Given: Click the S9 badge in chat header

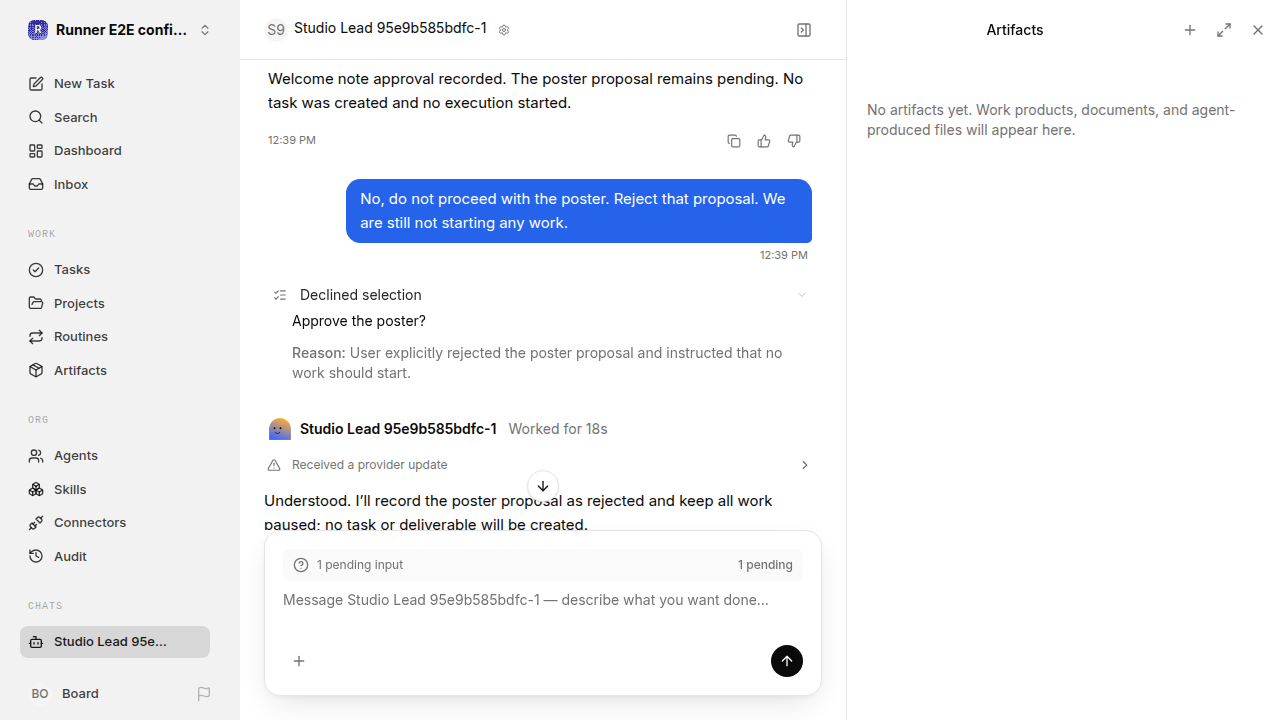Looking at the screenshot, I should [x=276, y=30].
